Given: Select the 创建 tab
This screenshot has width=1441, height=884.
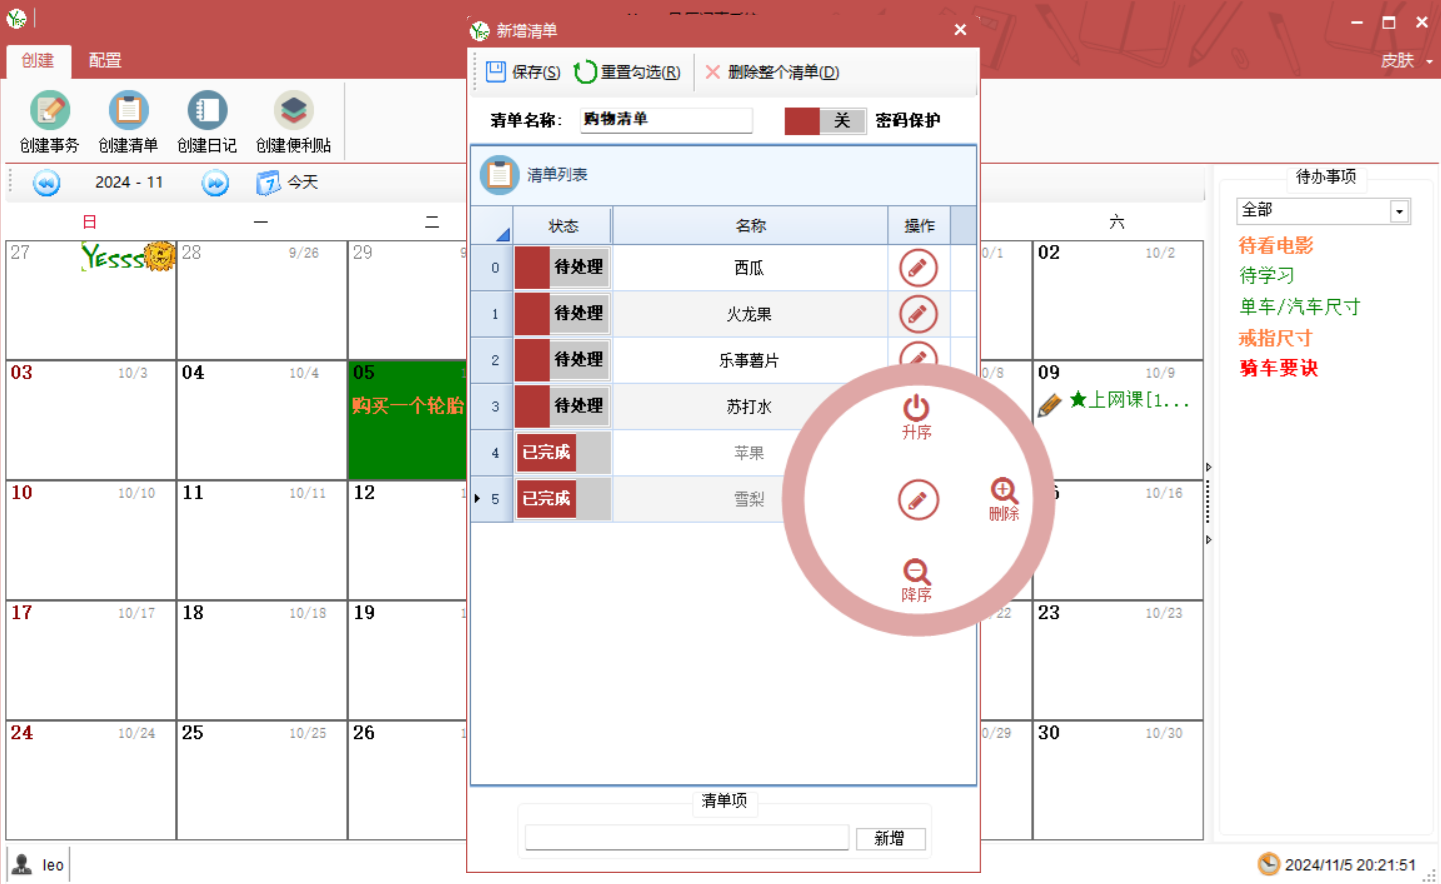Looking at the screenshot, I should [38, 61].
